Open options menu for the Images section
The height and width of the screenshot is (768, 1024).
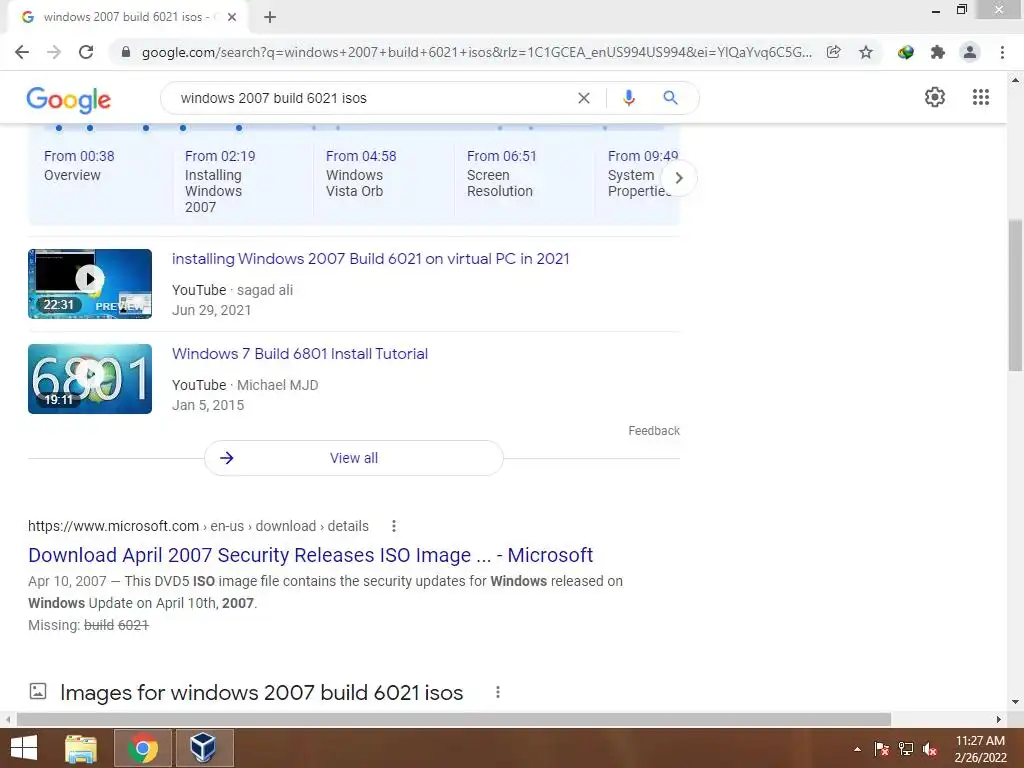click(x=498, y=692)
